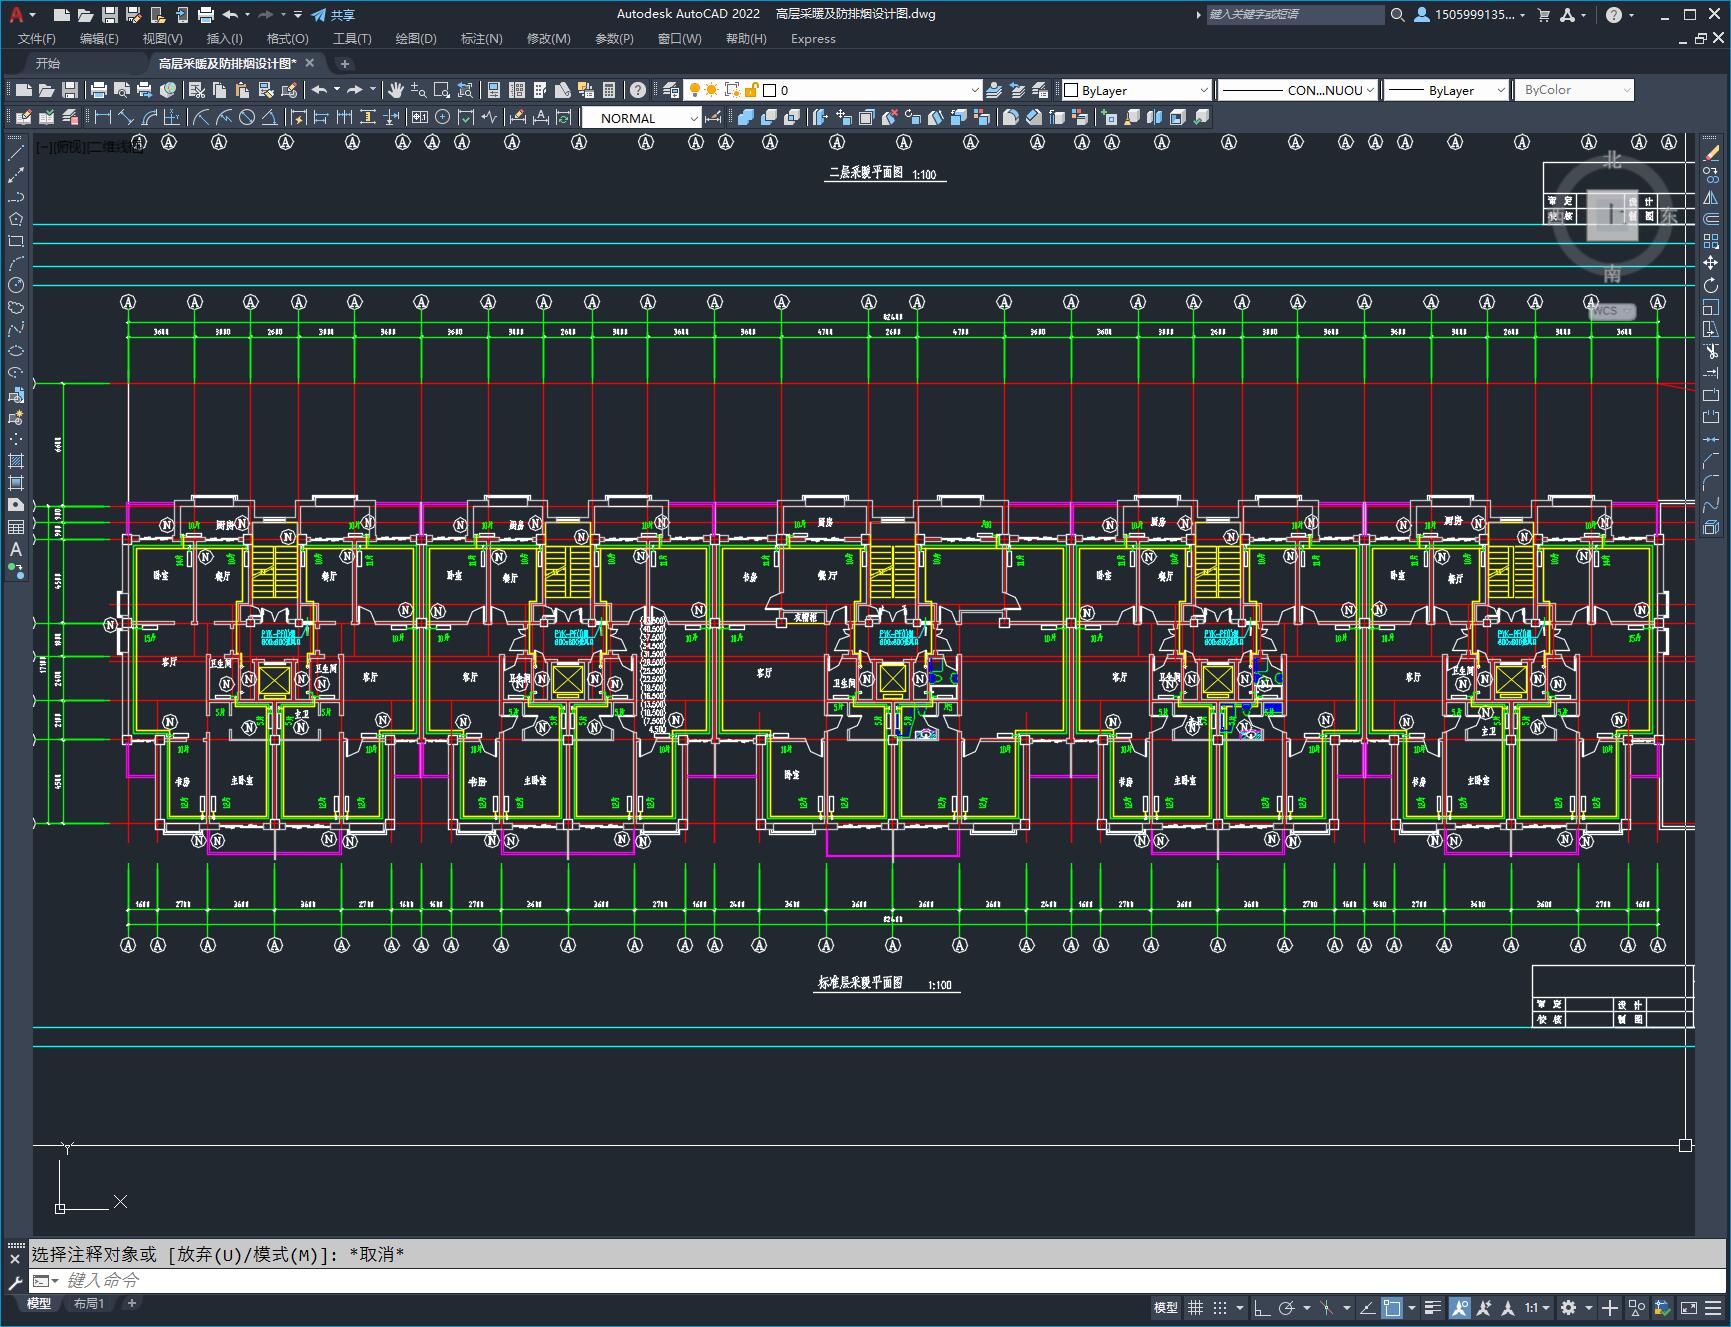Open the 标注(N) menu
1731x1327 pixels.
481,39
